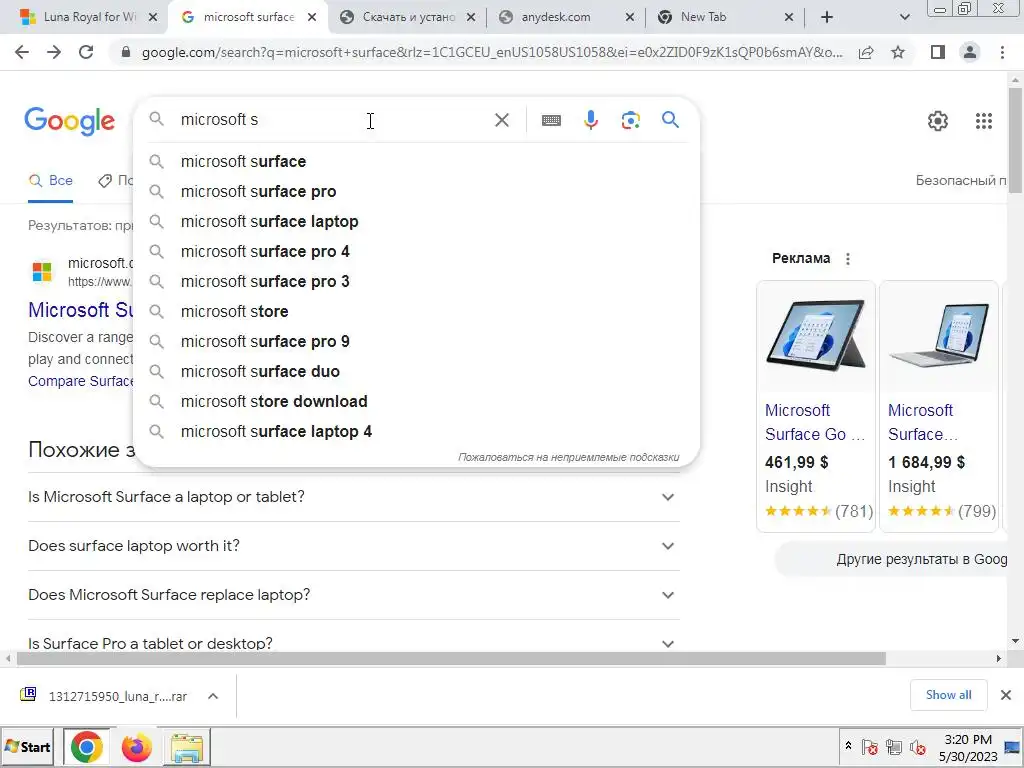Close the downloads bar
The height and width of the screenshot is (768, 1024).
pyautogui.click(x=1006, y=695)
